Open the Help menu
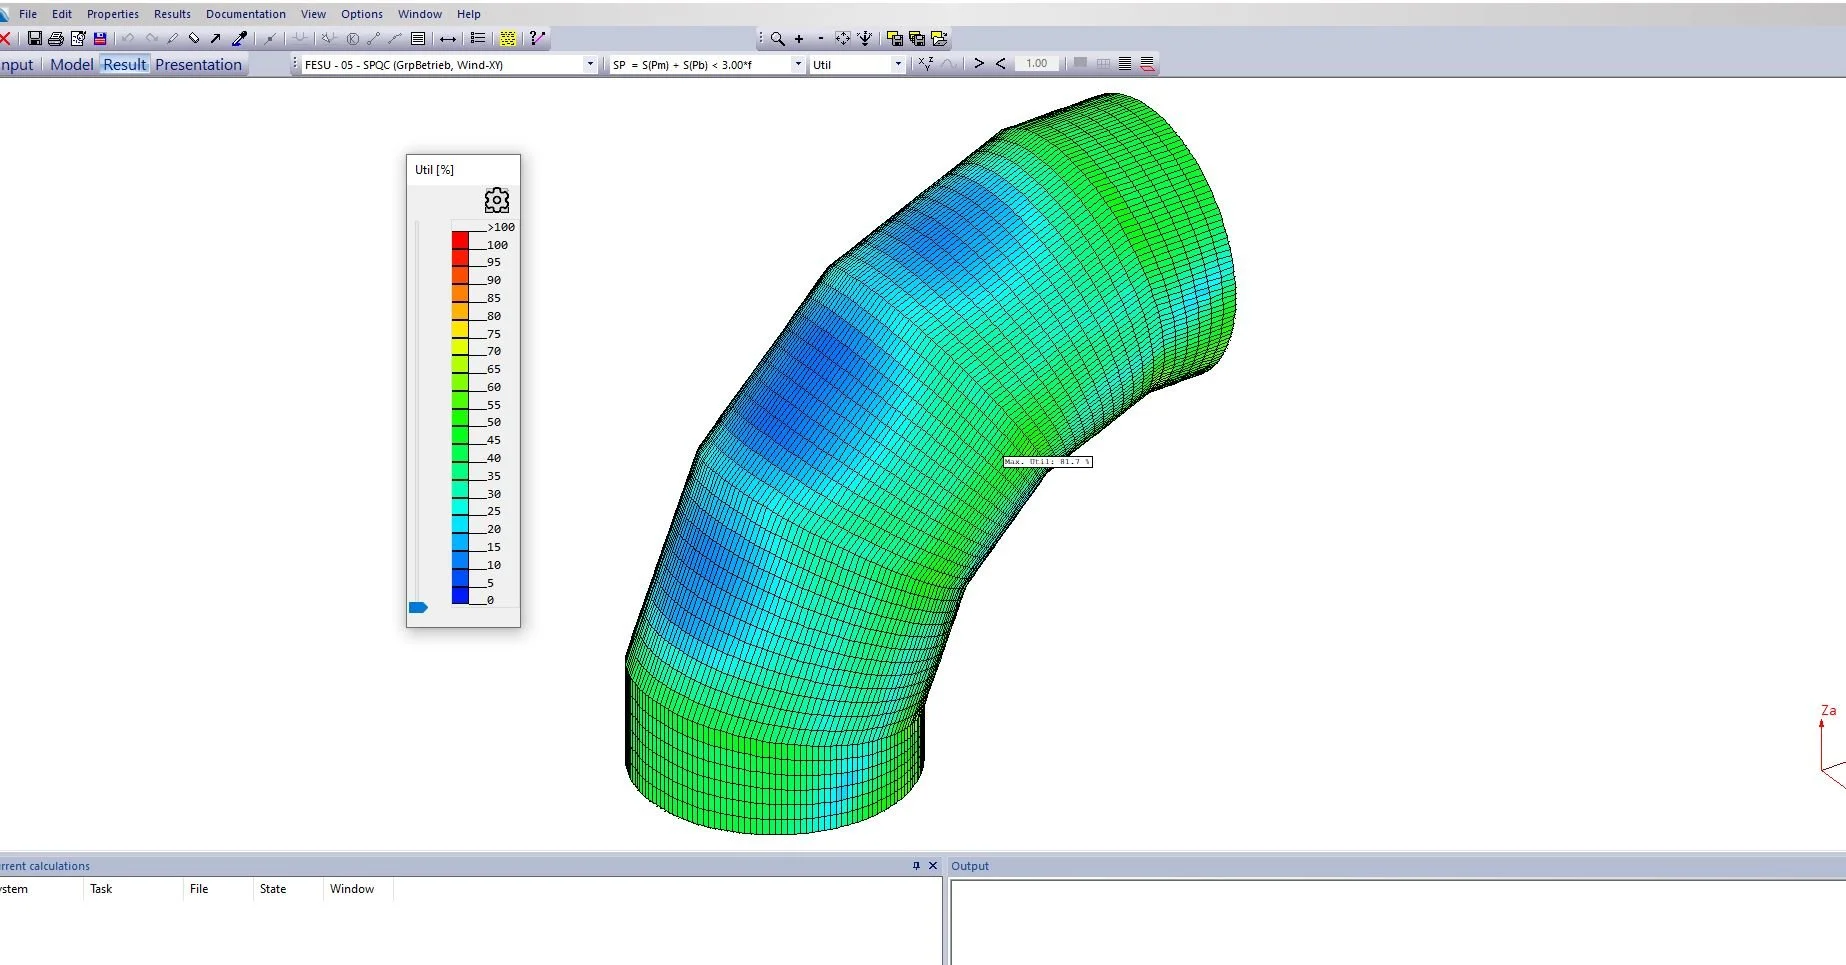1846x965 pixels. (x=469, y=14)
